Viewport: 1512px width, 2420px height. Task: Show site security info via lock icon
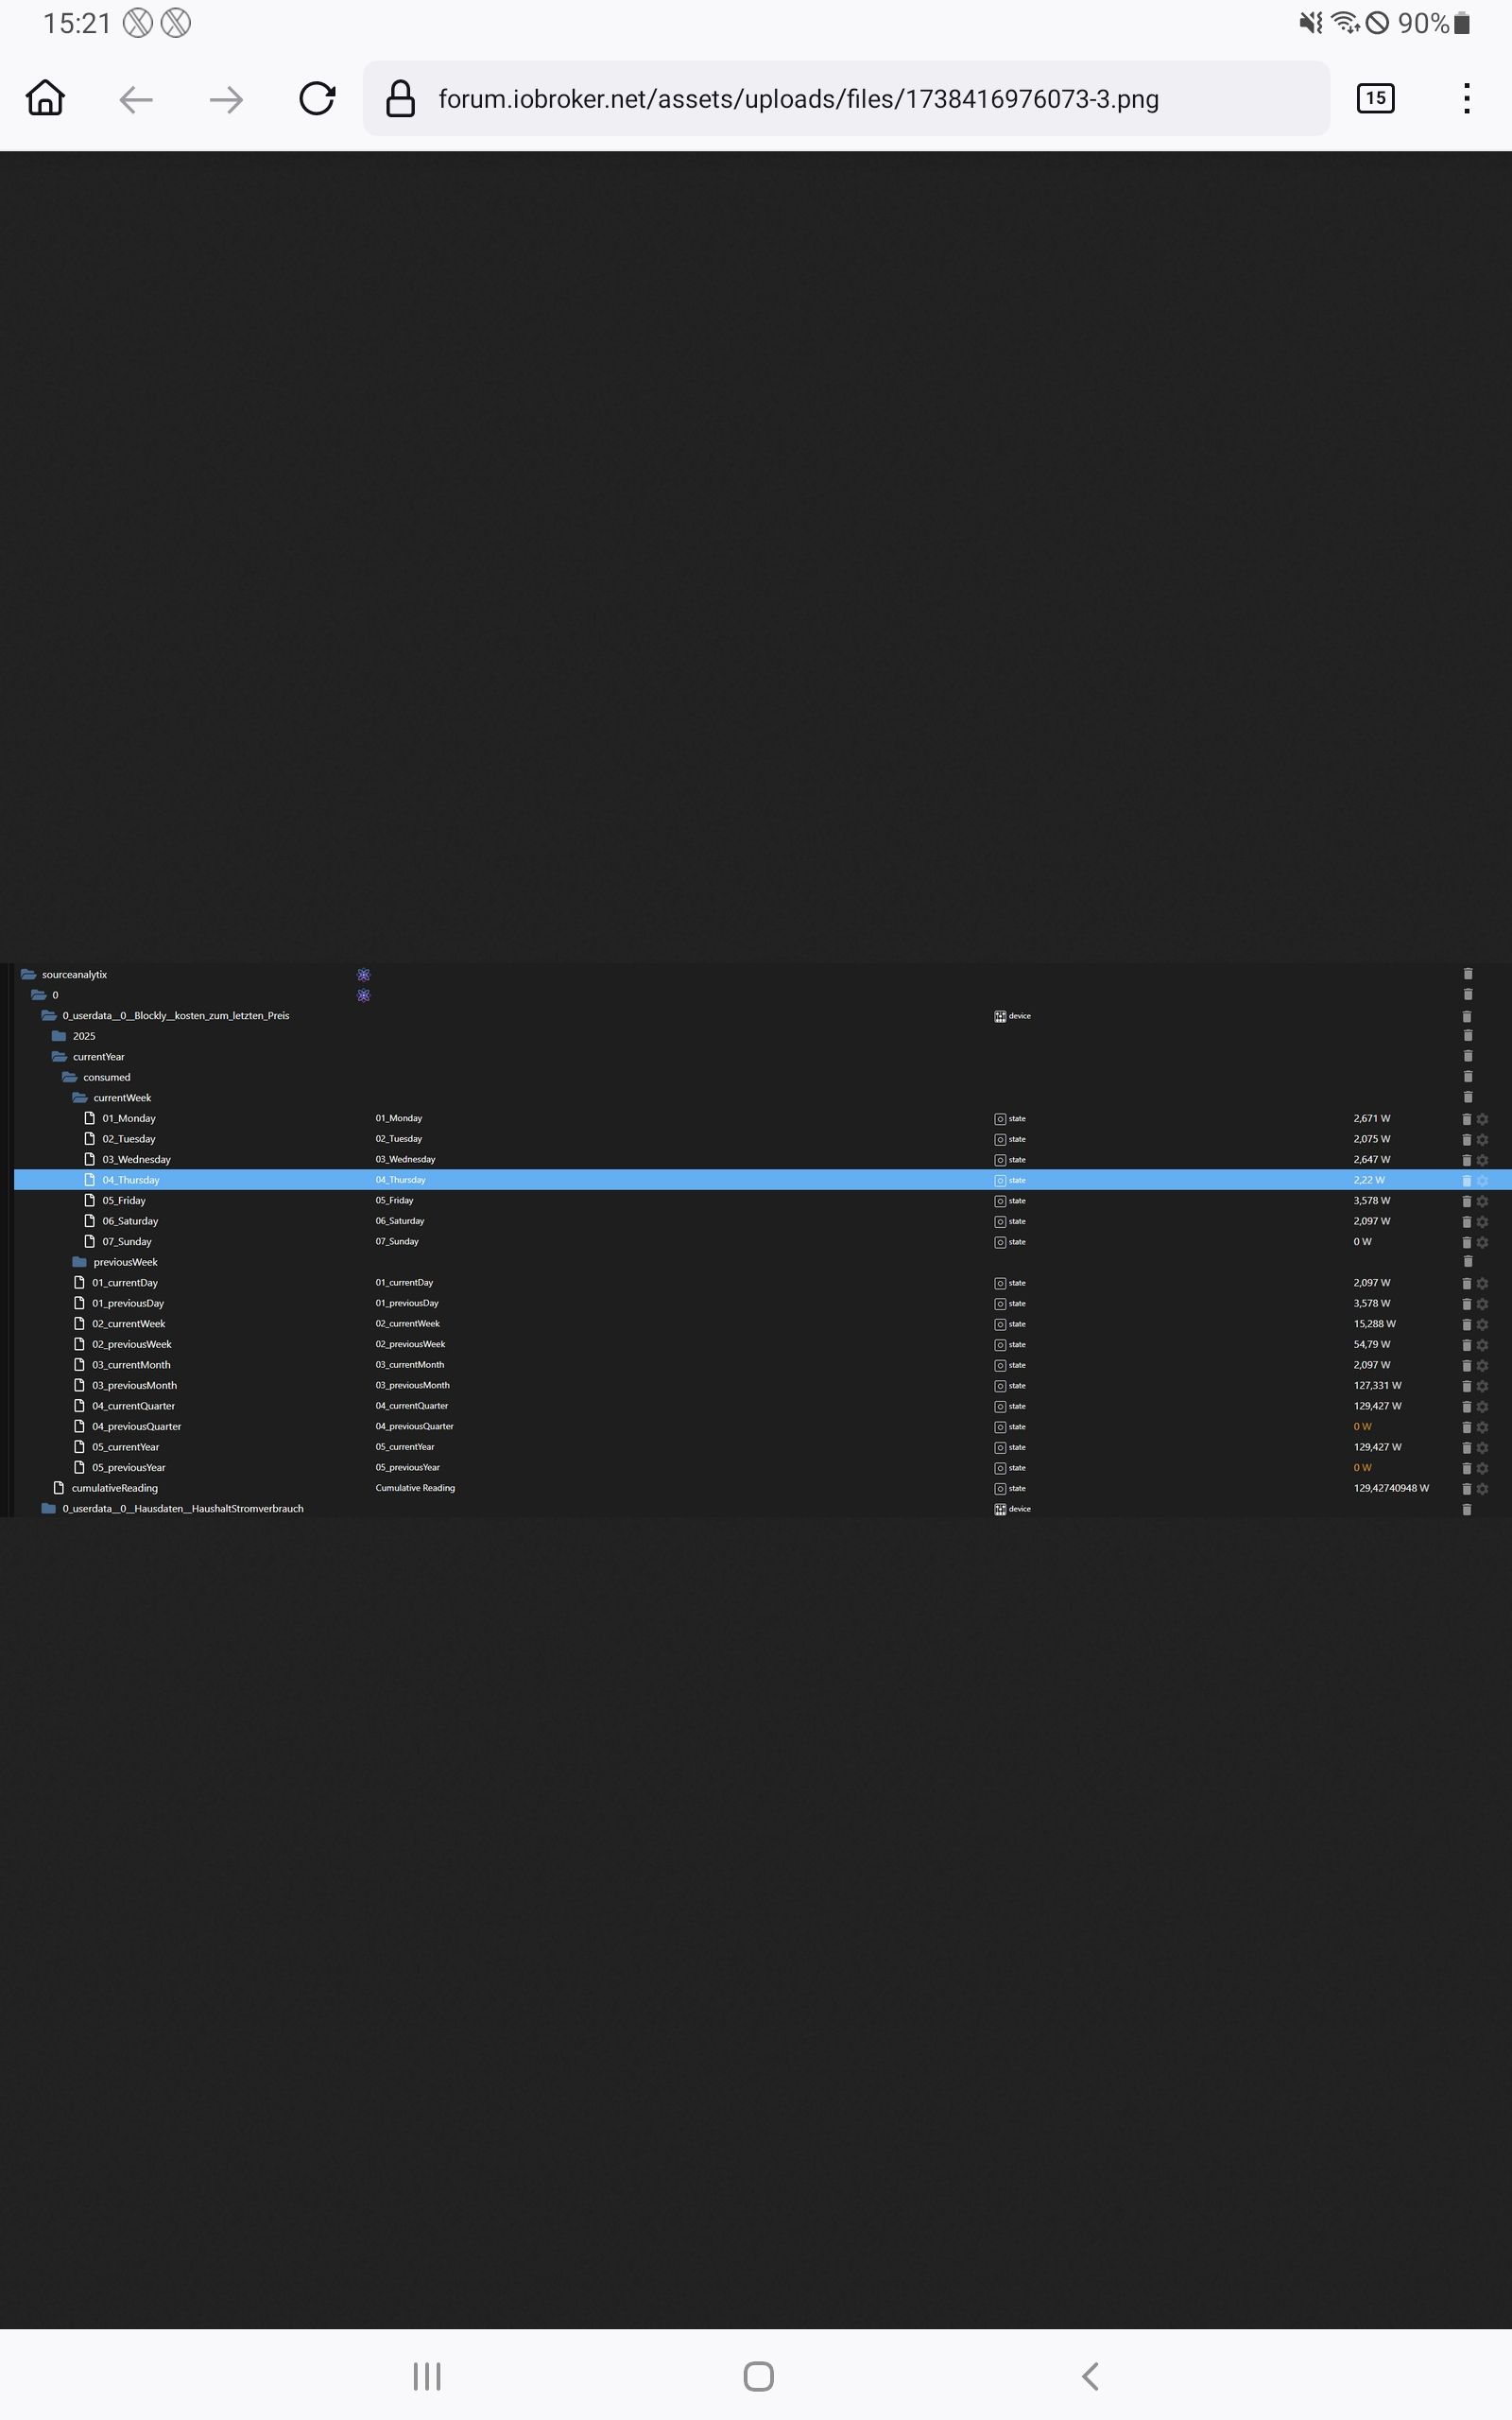(400, 98)
